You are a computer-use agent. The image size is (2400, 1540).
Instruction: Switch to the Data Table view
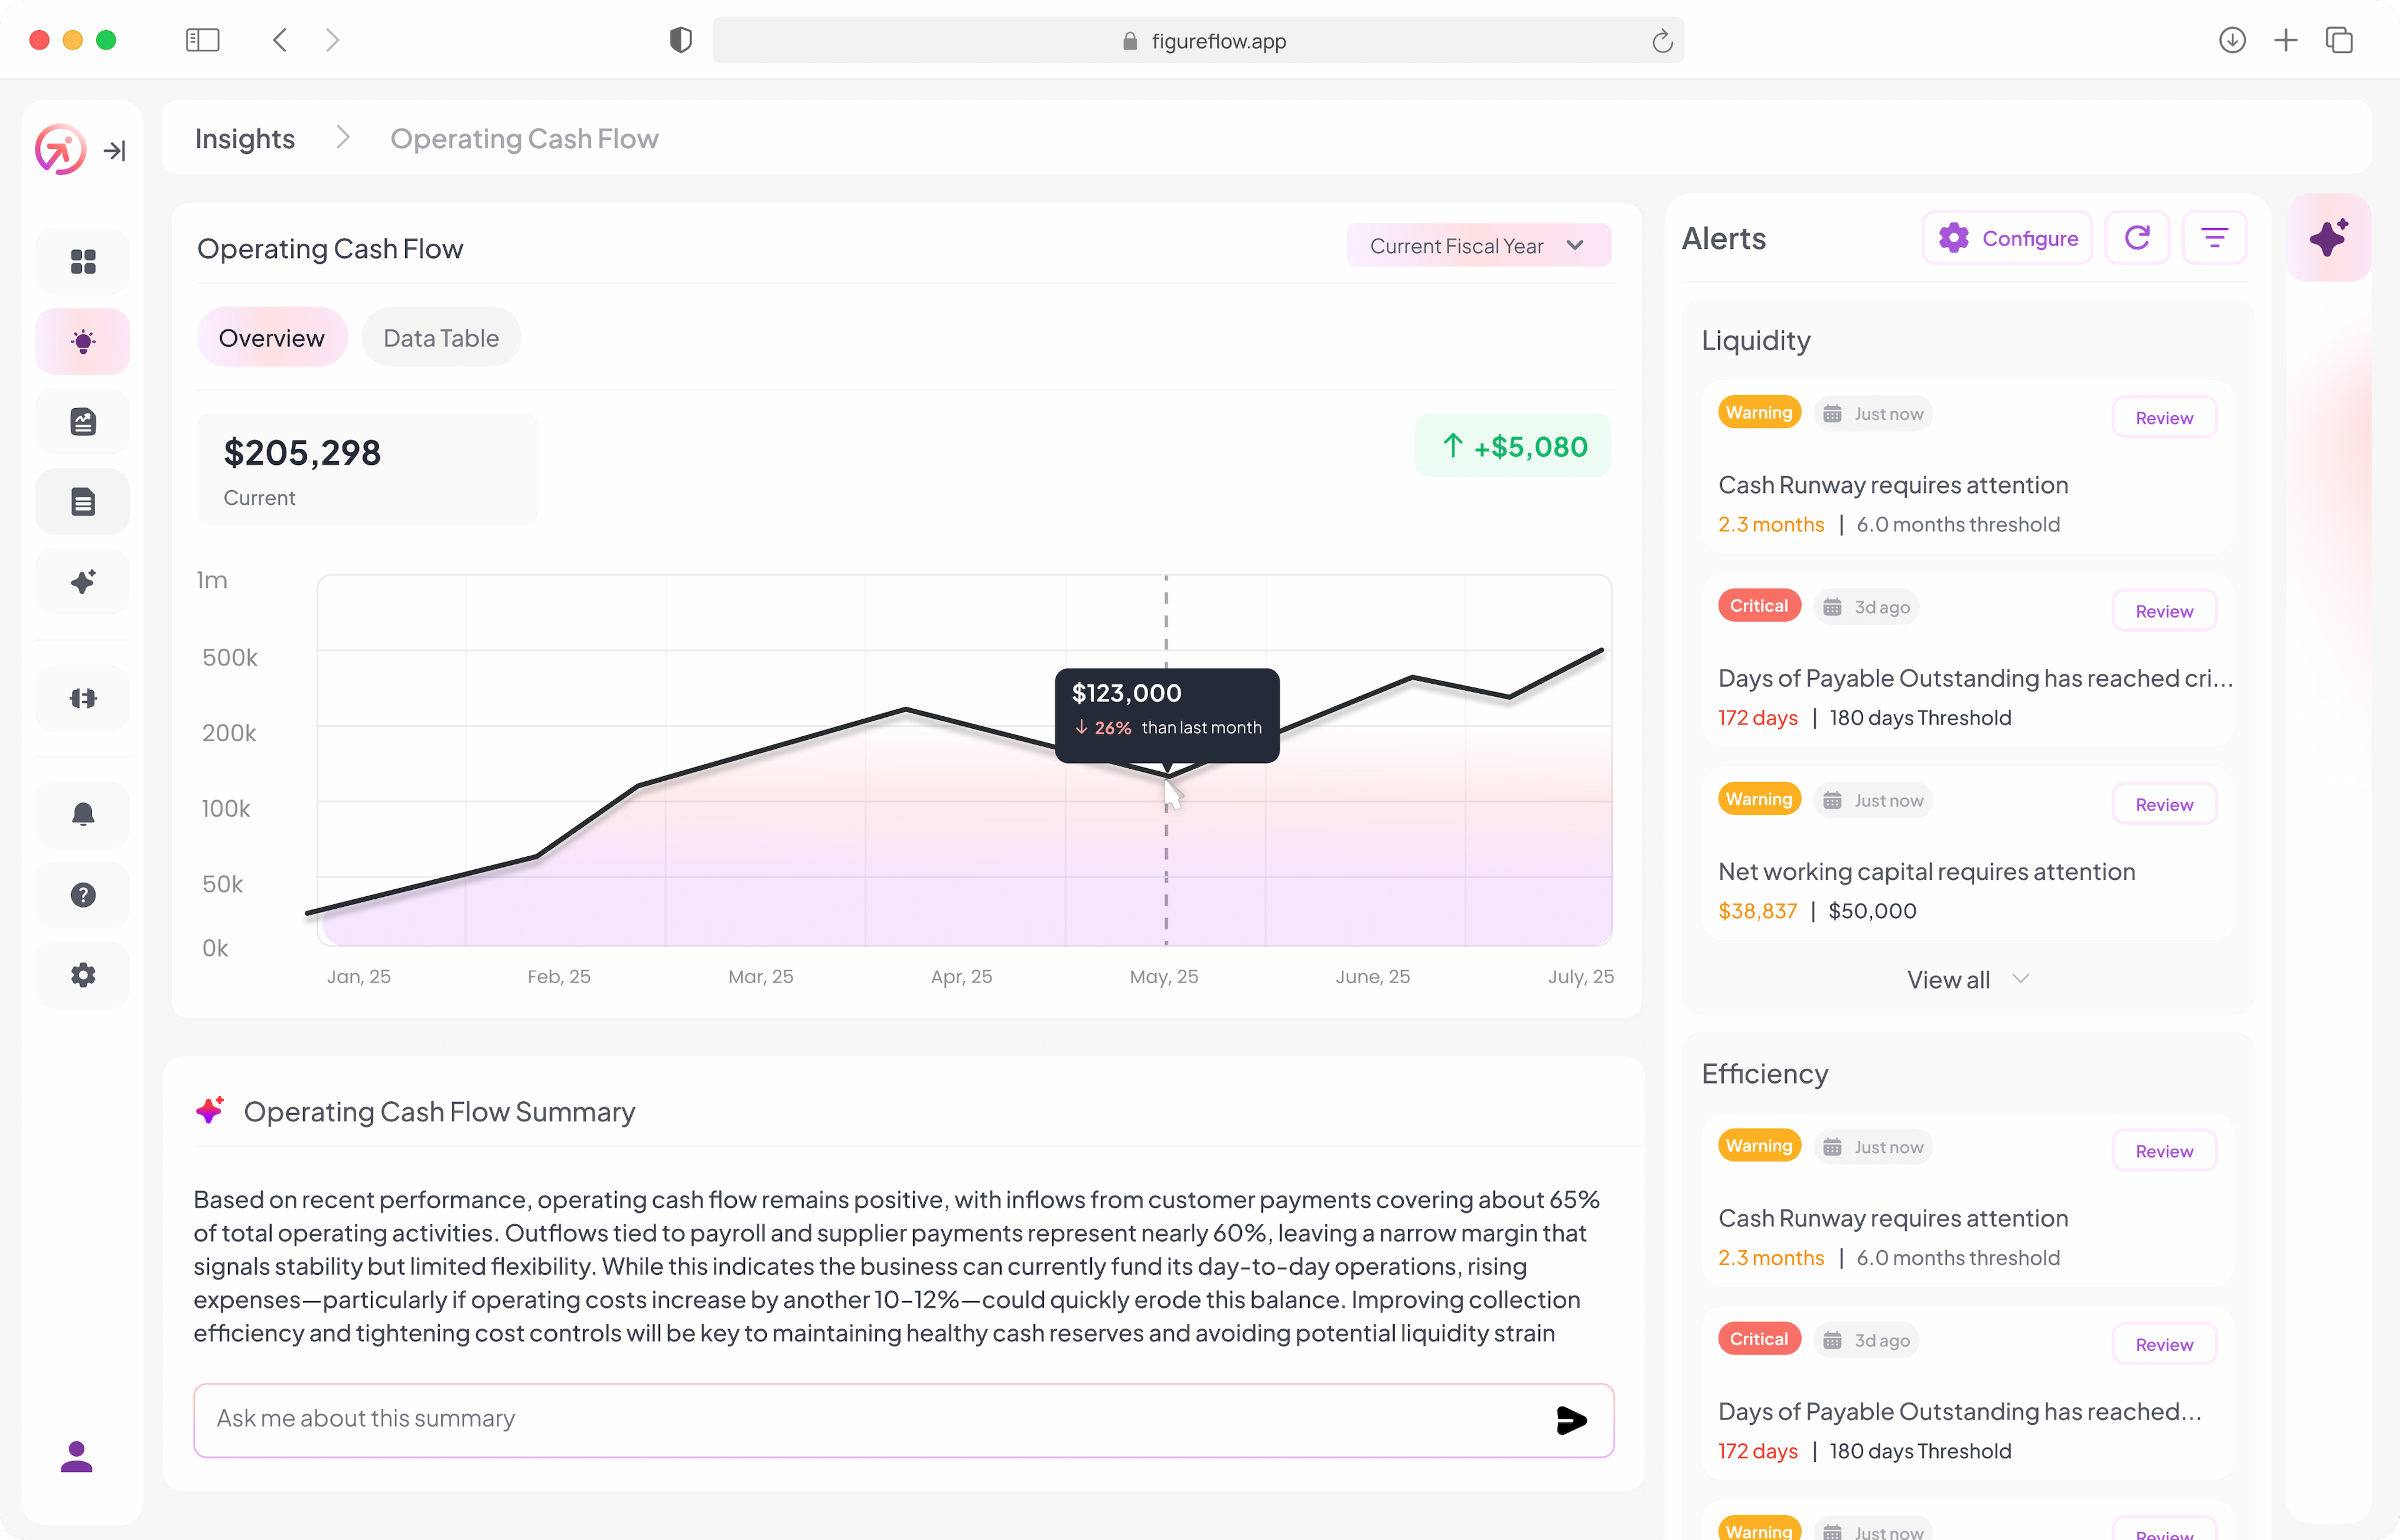(x=441, y=337)
